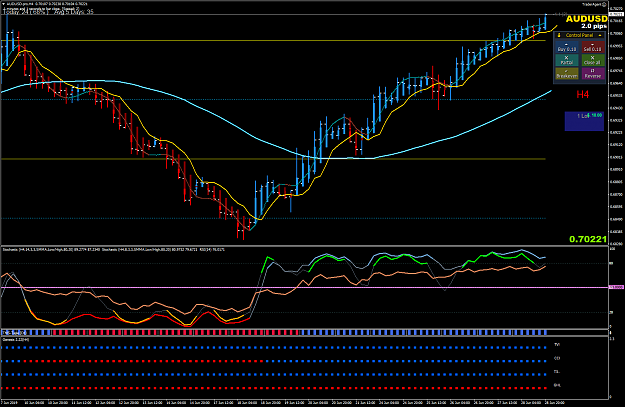
Task: Click the 2.0 pips spread label
Action: click(594, 26)
